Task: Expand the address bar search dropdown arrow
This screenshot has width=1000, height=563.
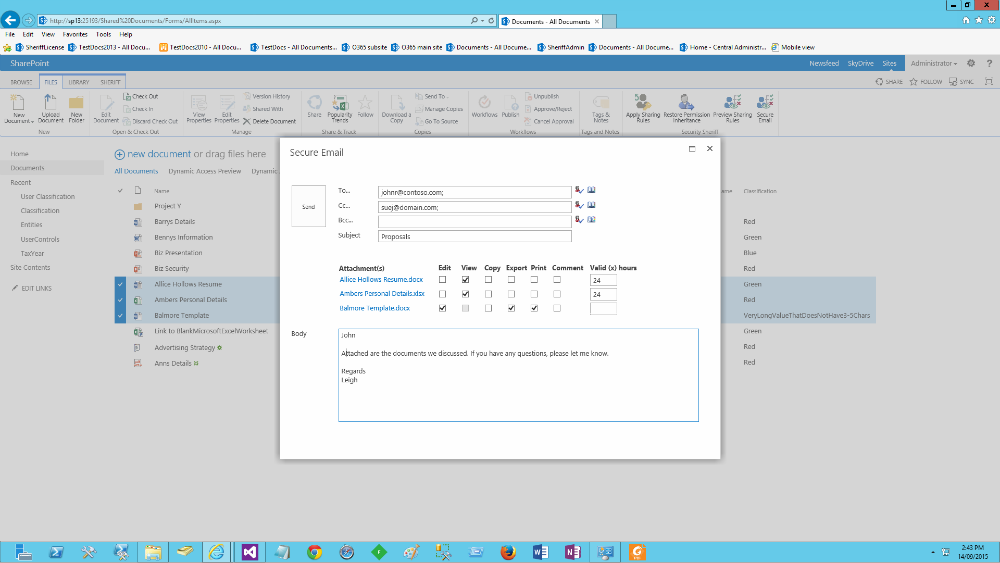Action: pyautogui.click(x=482, y=21)
